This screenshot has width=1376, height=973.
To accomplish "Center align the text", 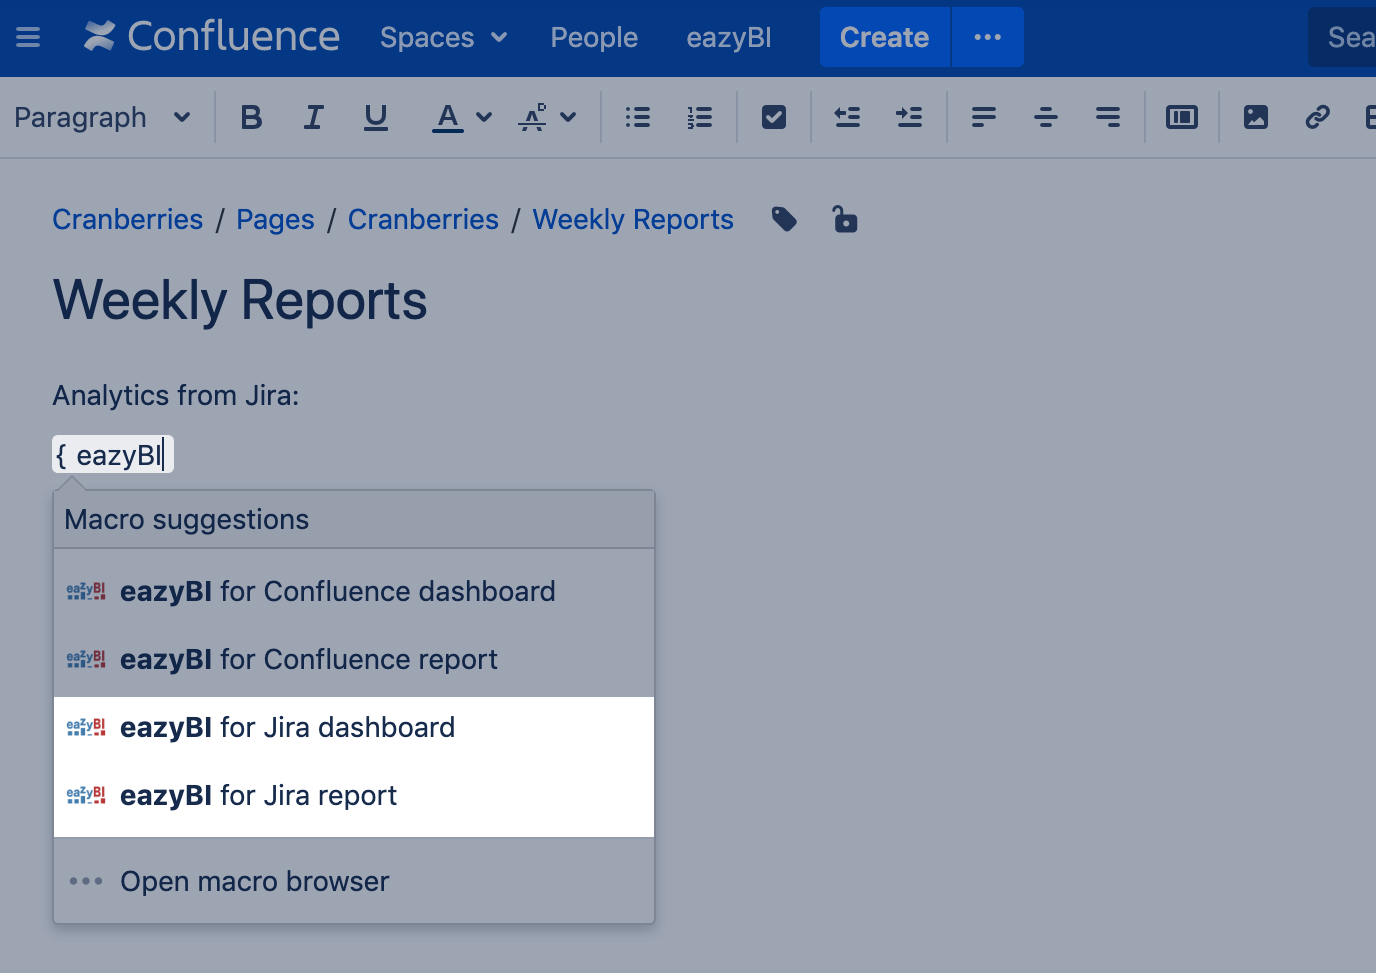I will [x=1045, y=117].
